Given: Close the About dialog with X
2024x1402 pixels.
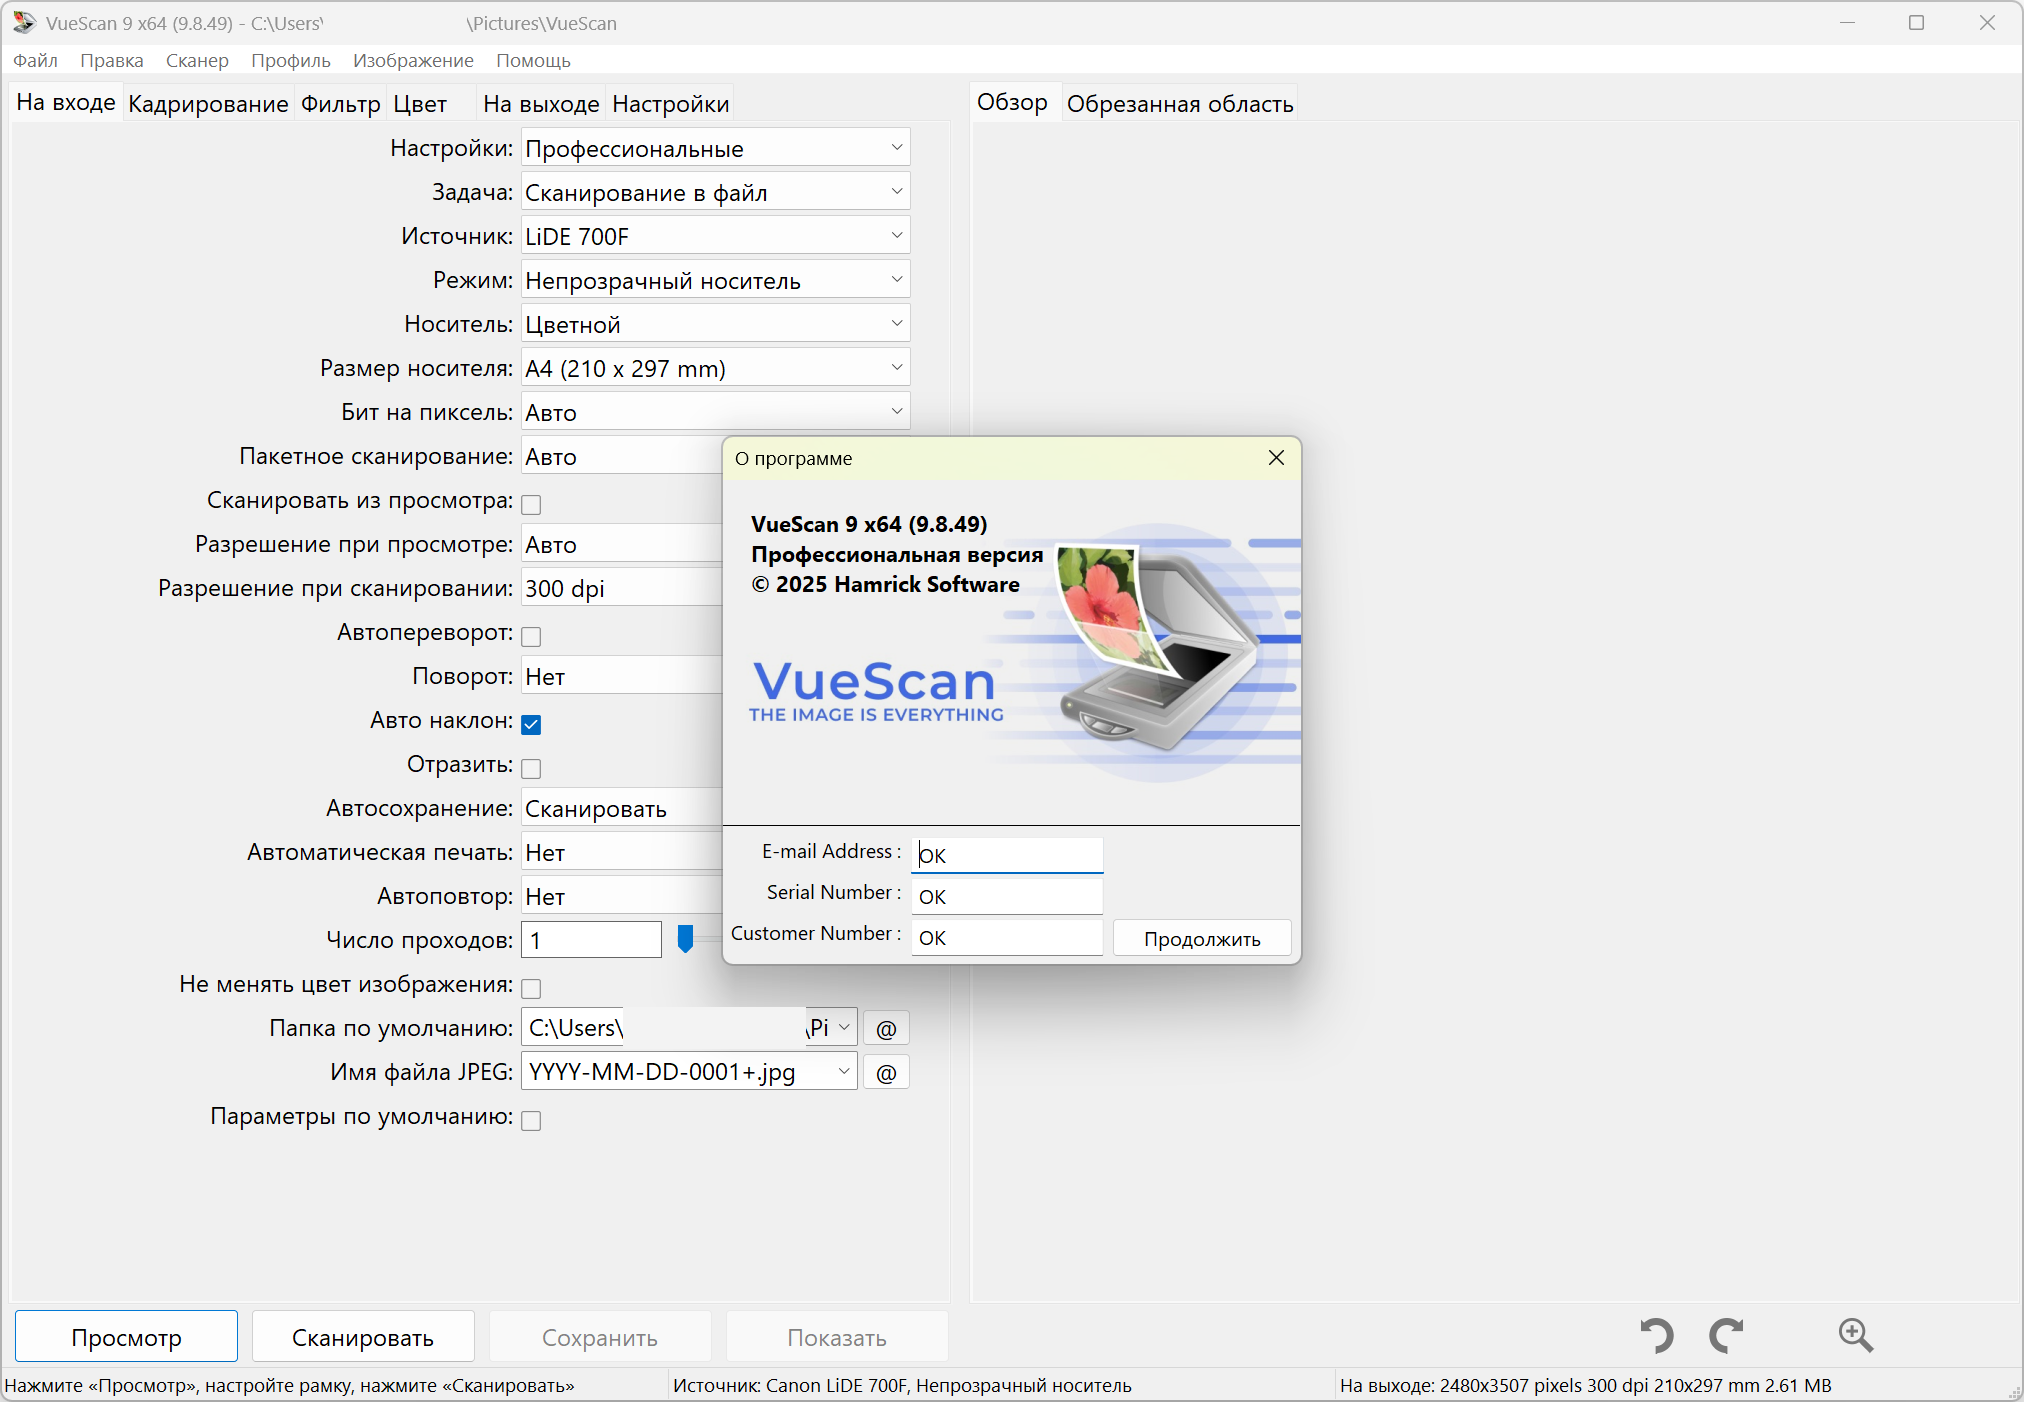Looking at the screenshot, I should 1276,458.
